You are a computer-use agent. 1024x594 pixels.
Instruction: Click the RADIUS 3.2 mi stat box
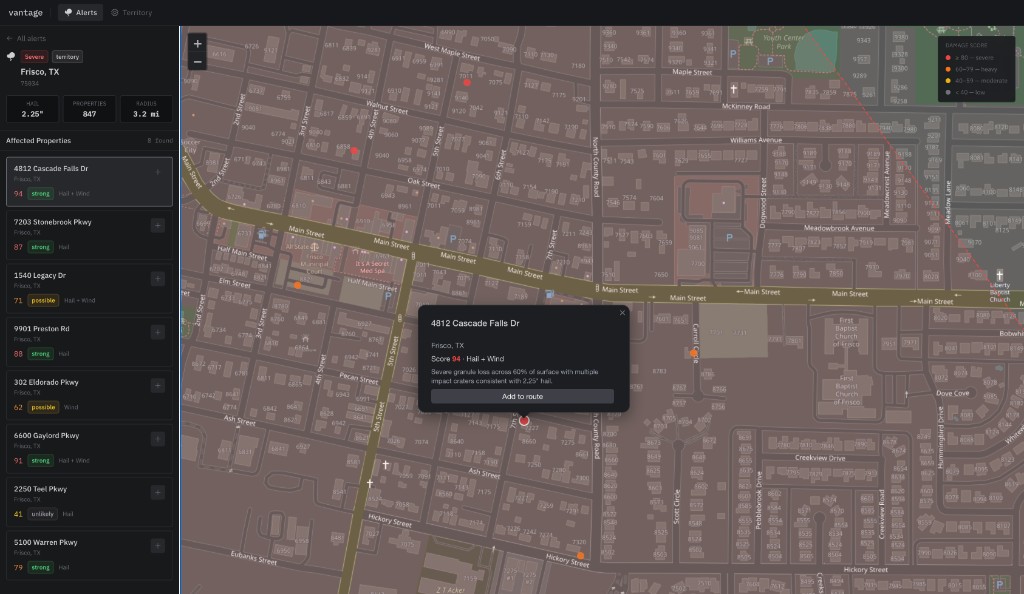tap(146, 109)
